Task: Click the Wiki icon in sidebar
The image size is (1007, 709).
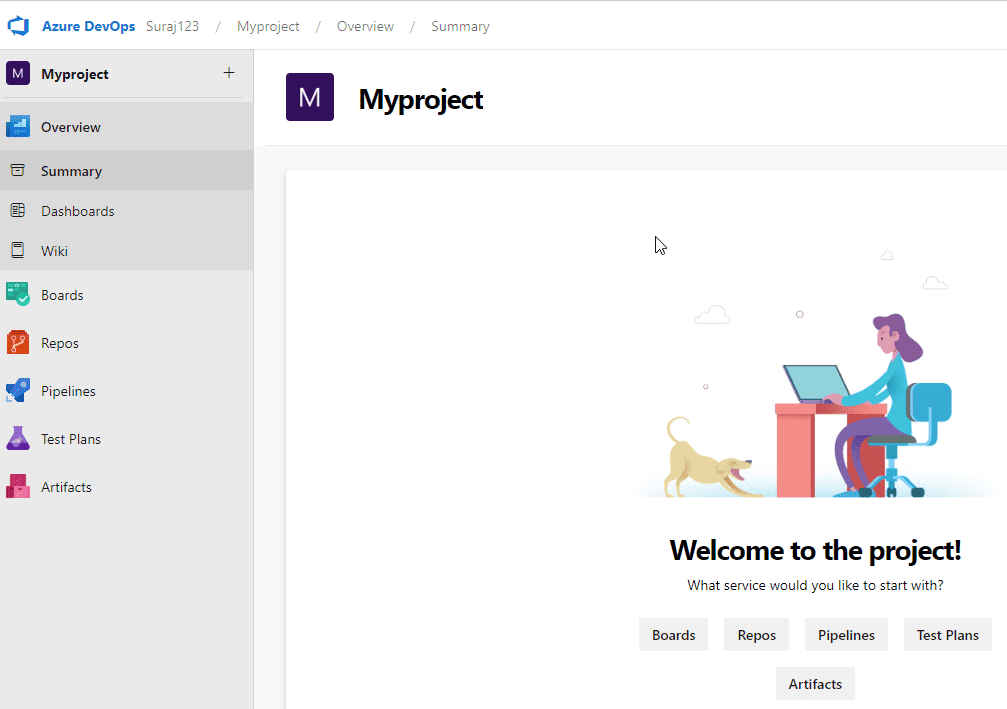Action: coord(18,251)
